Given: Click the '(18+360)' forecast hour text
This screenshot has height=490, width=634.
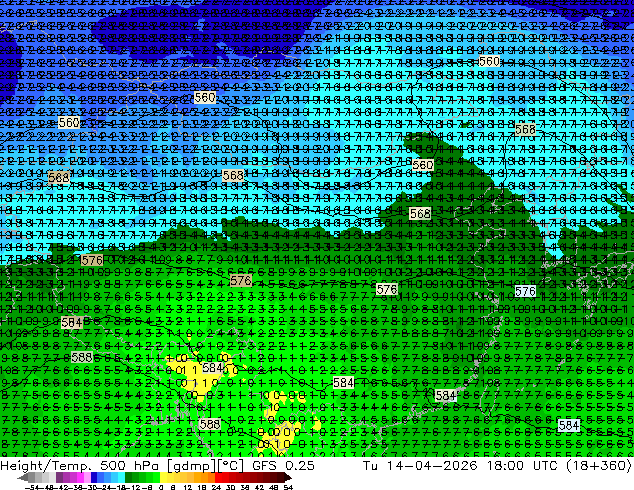Looking at the screenshot, I should [x=598, y=466].
